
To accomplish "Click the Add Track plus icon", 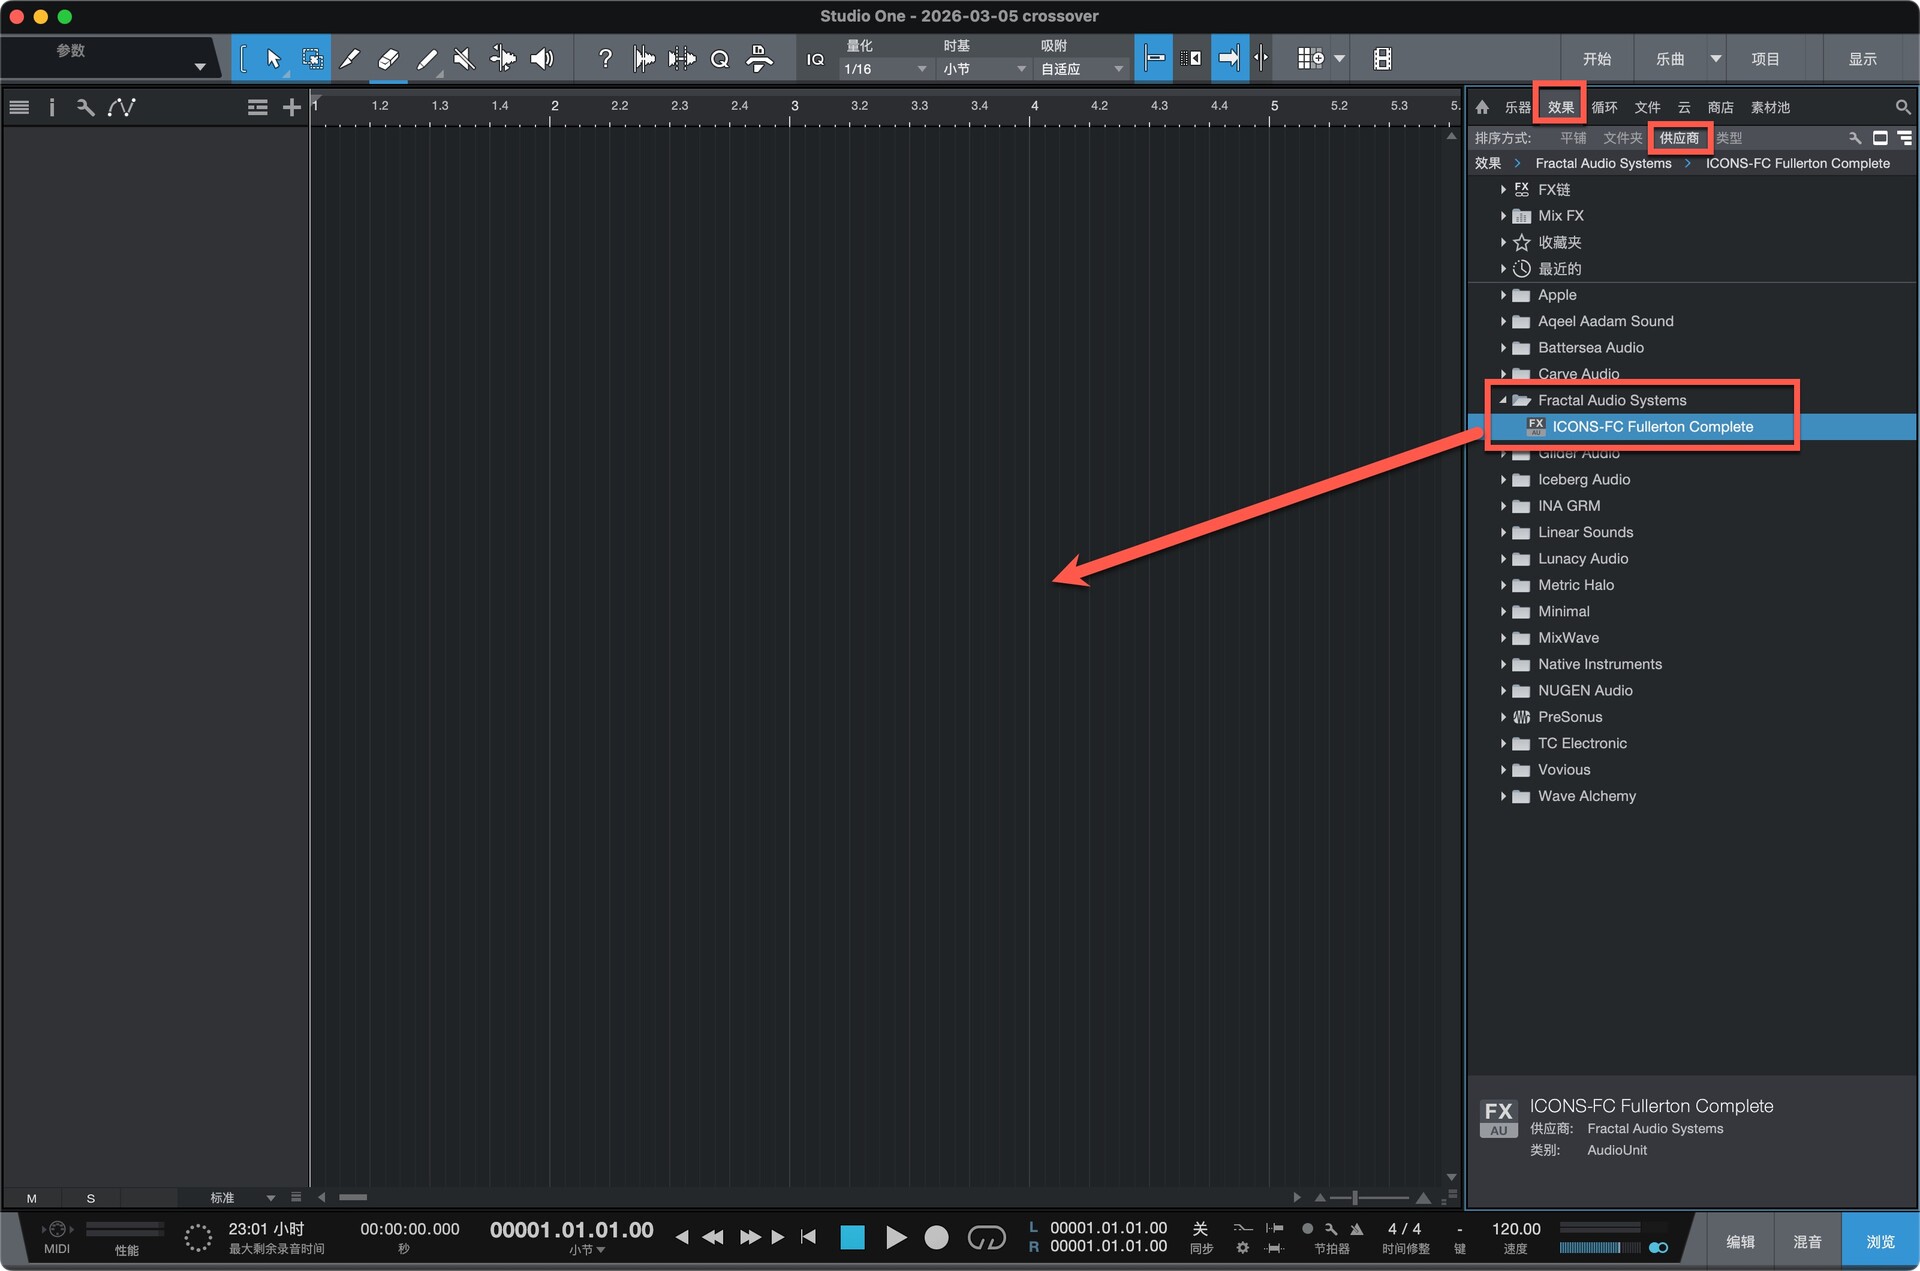I will 291,107.
